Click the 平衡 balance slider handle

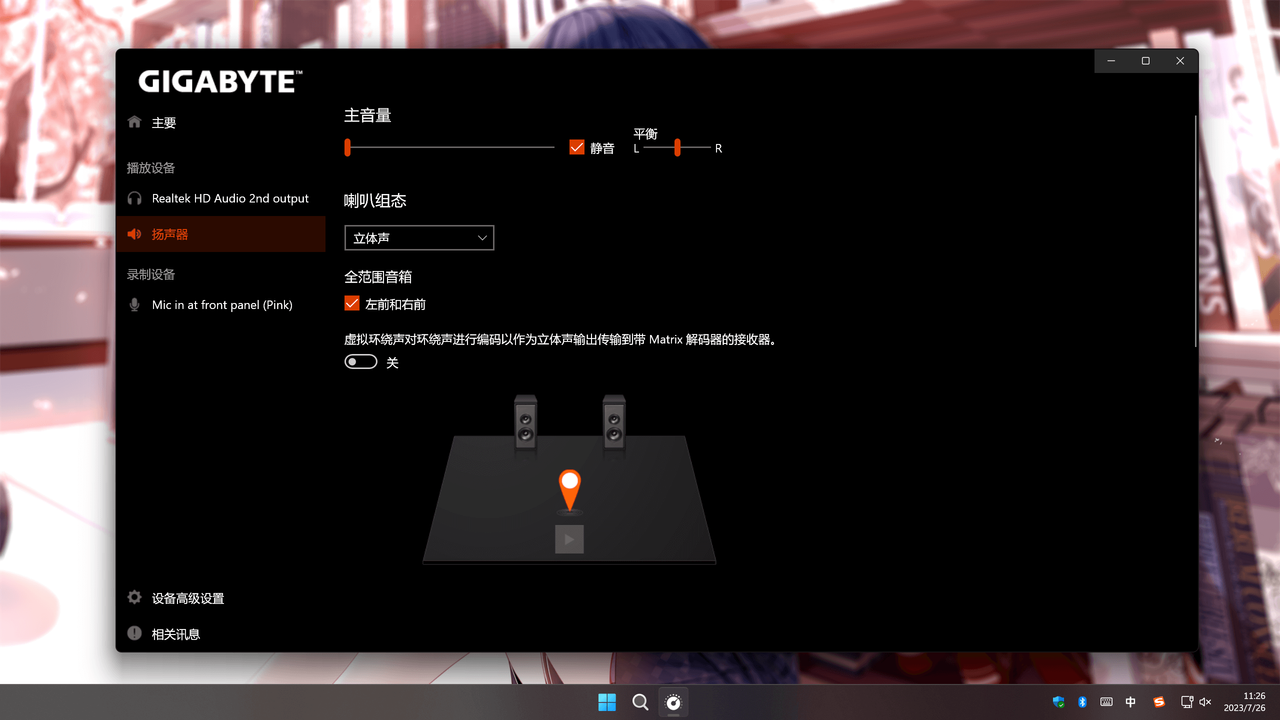click(x=677, y=147)
